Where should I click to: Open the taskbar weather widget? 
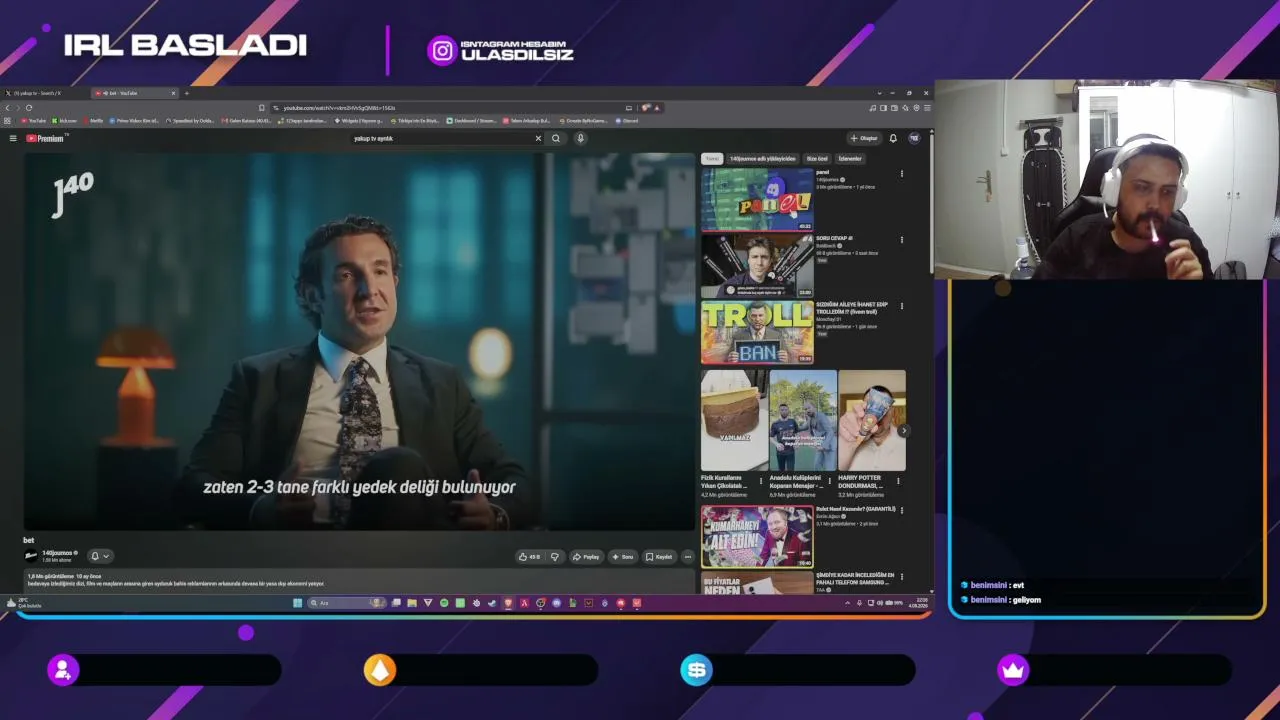(23, 603)
